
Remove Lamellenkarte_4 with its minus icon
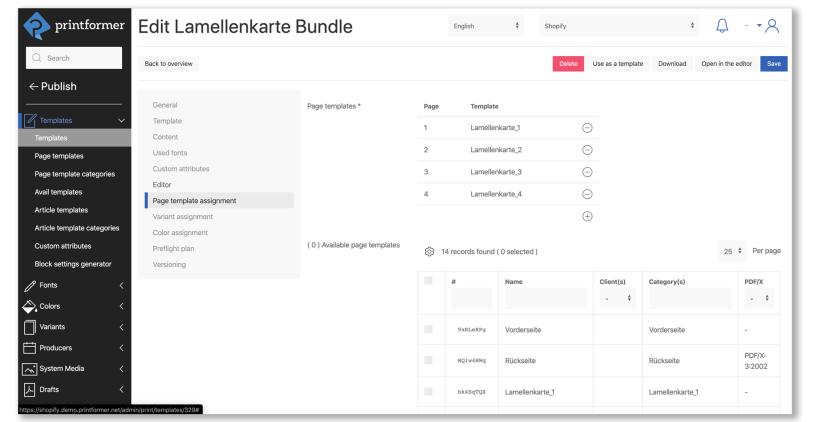pyautogui.click(x=587, y=194)
